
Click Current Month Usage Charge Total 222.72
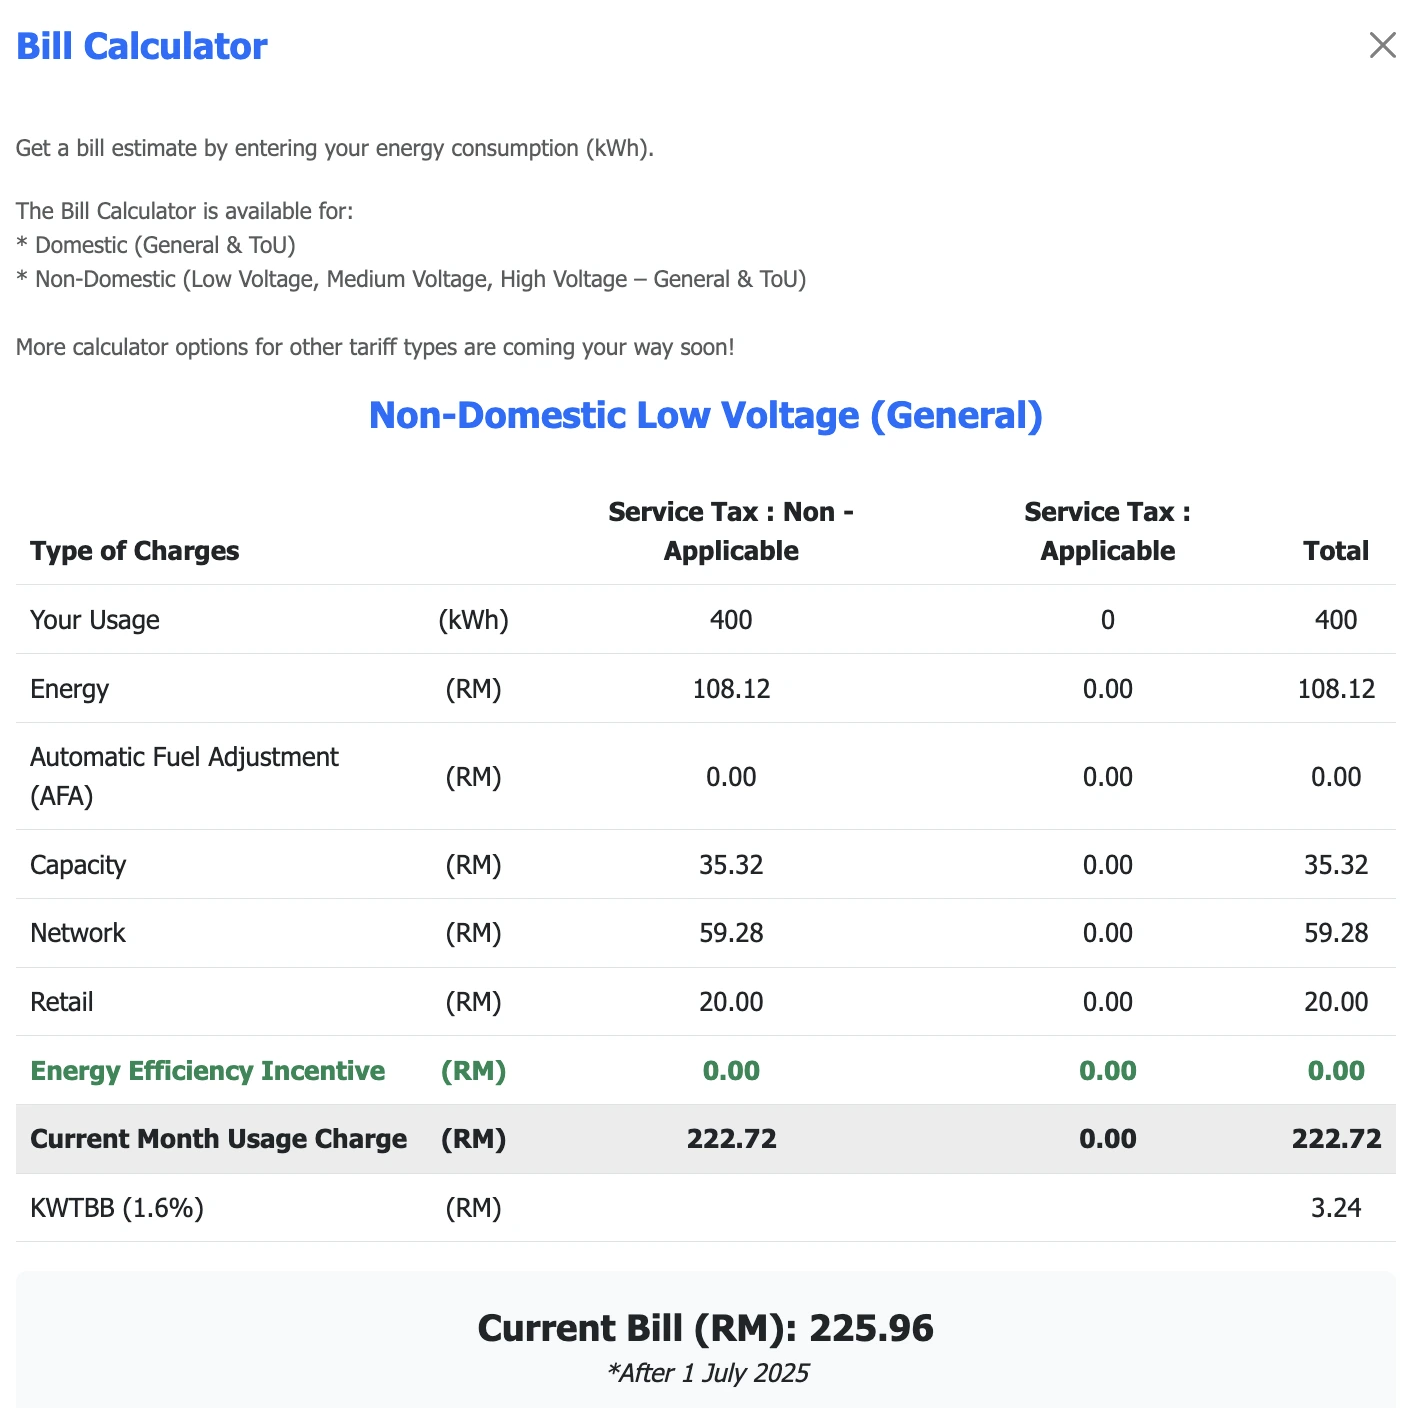tap(1336, 1139)
